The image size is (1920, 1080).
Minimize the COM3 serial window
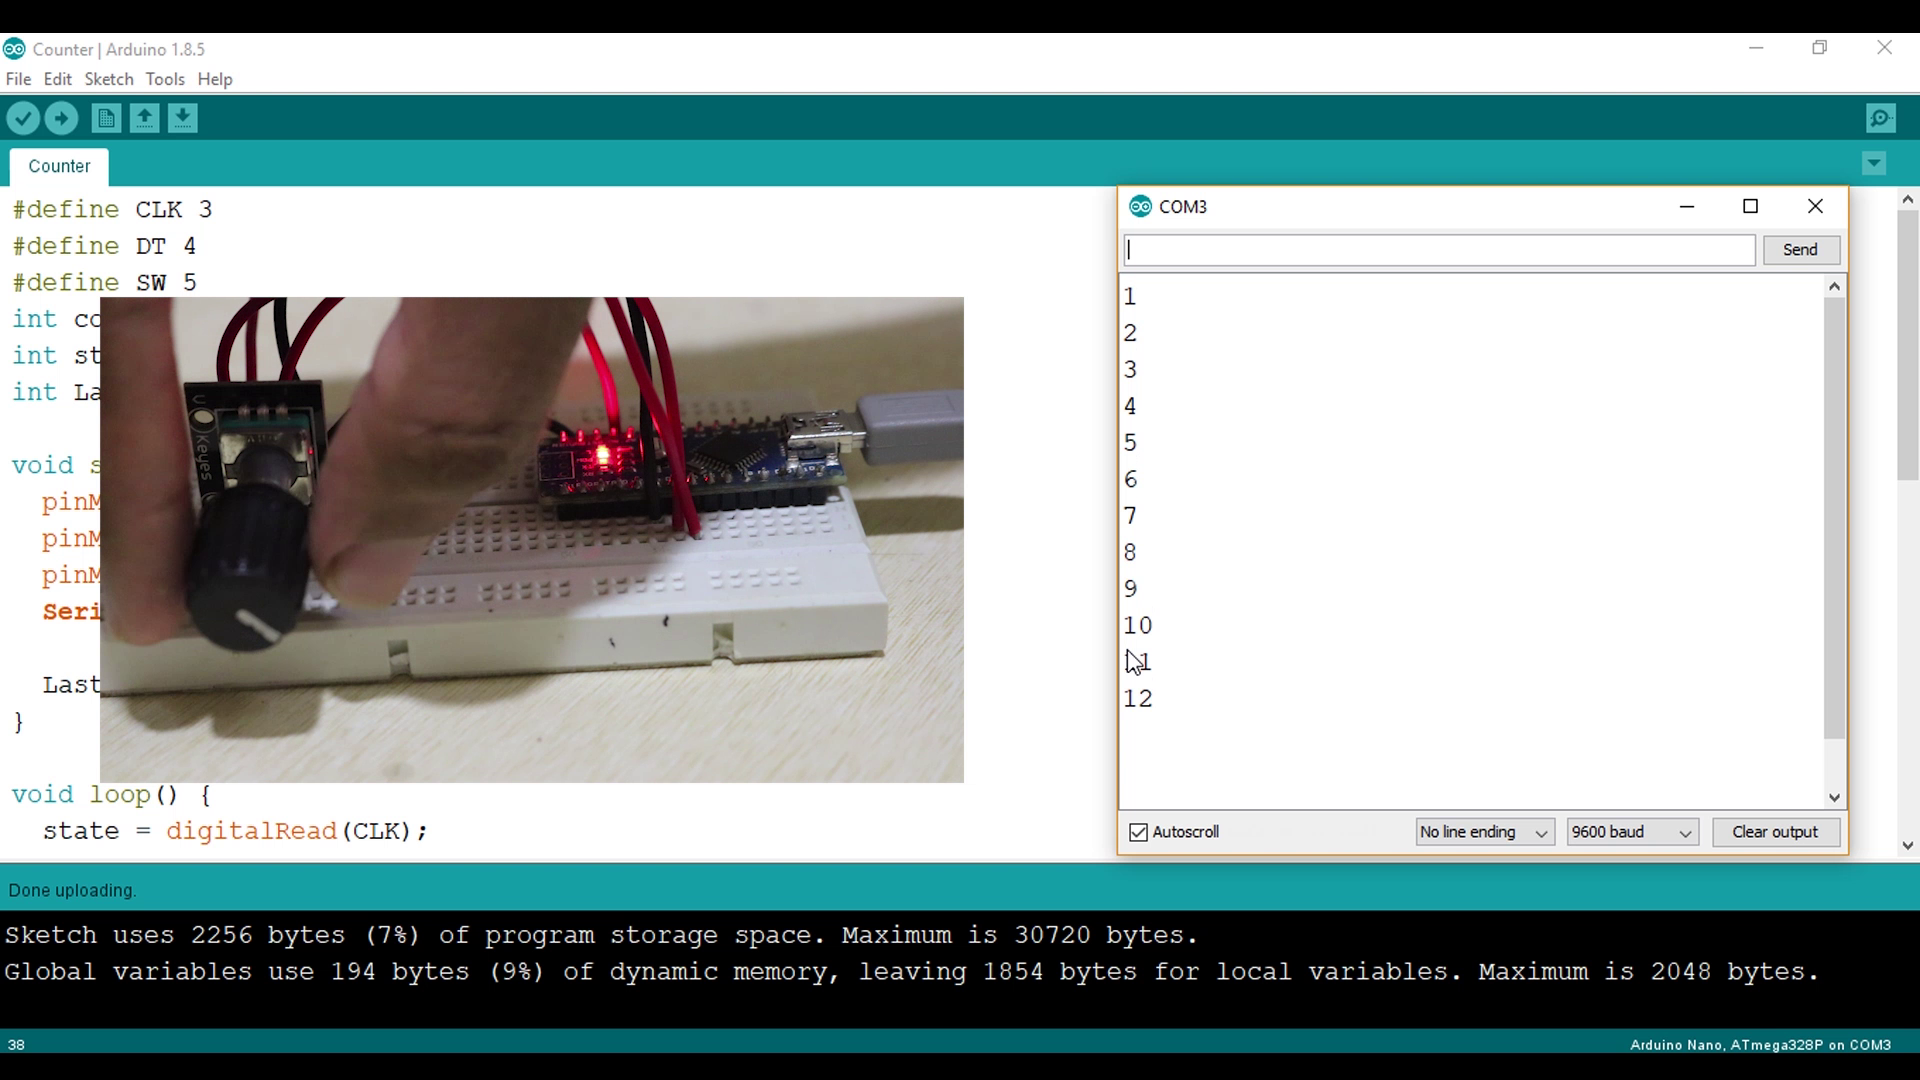pyautogui.click(x=1688, y=206)
